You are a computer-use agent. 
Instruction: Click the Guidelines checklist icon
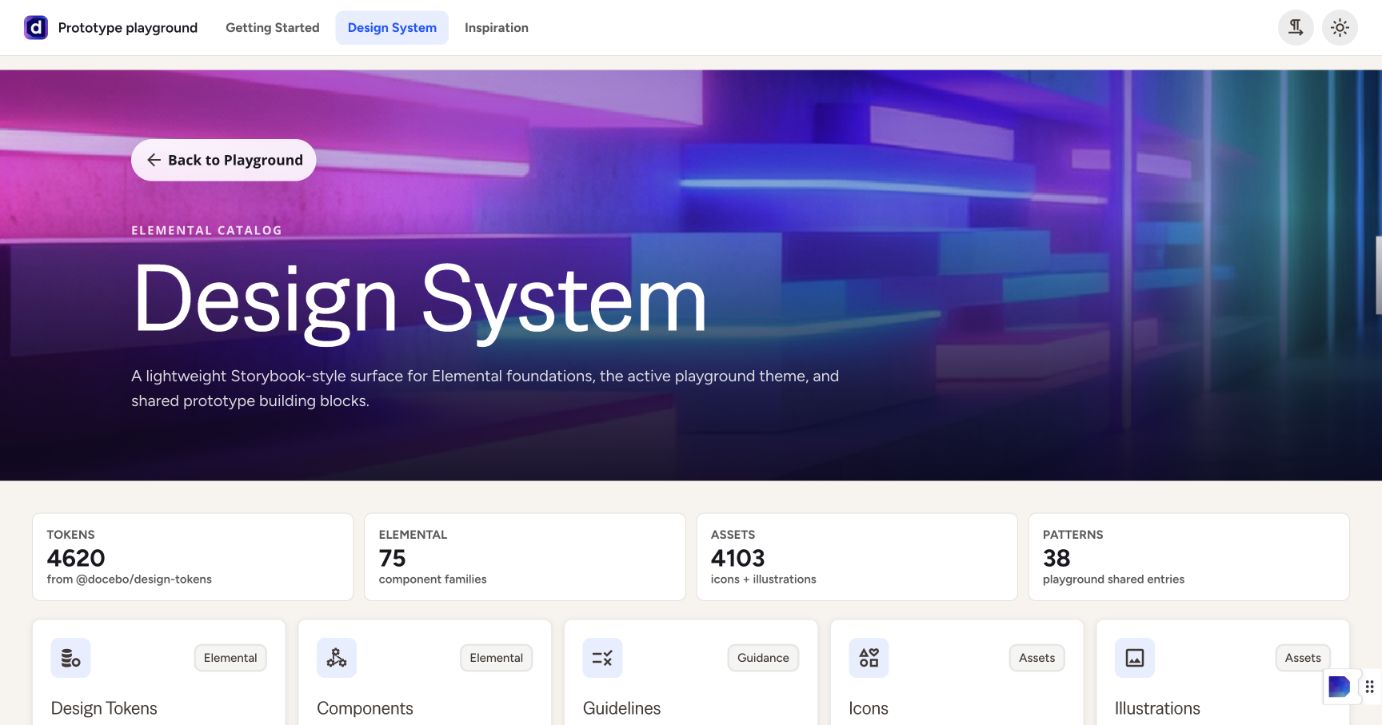click(603, 658)
